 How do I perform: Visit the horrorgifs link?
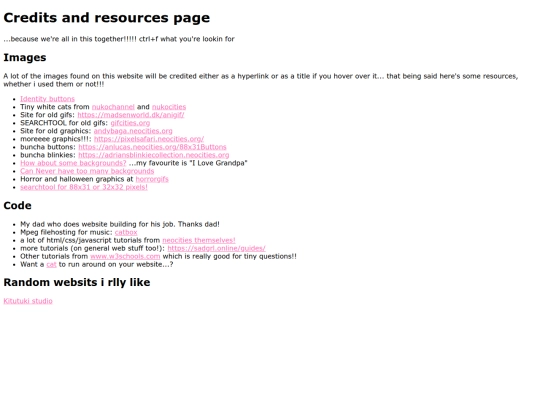[152, 179]
